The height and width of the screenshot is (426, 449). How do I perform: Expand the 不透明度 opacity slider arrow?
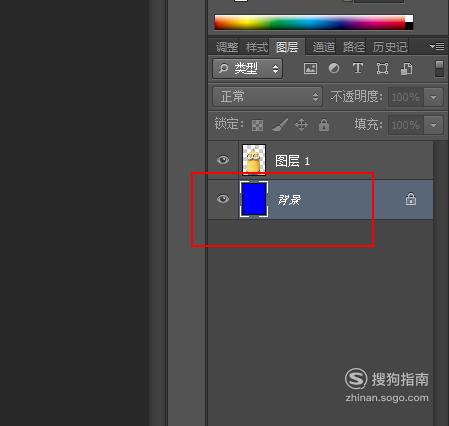tap(433, 97)
